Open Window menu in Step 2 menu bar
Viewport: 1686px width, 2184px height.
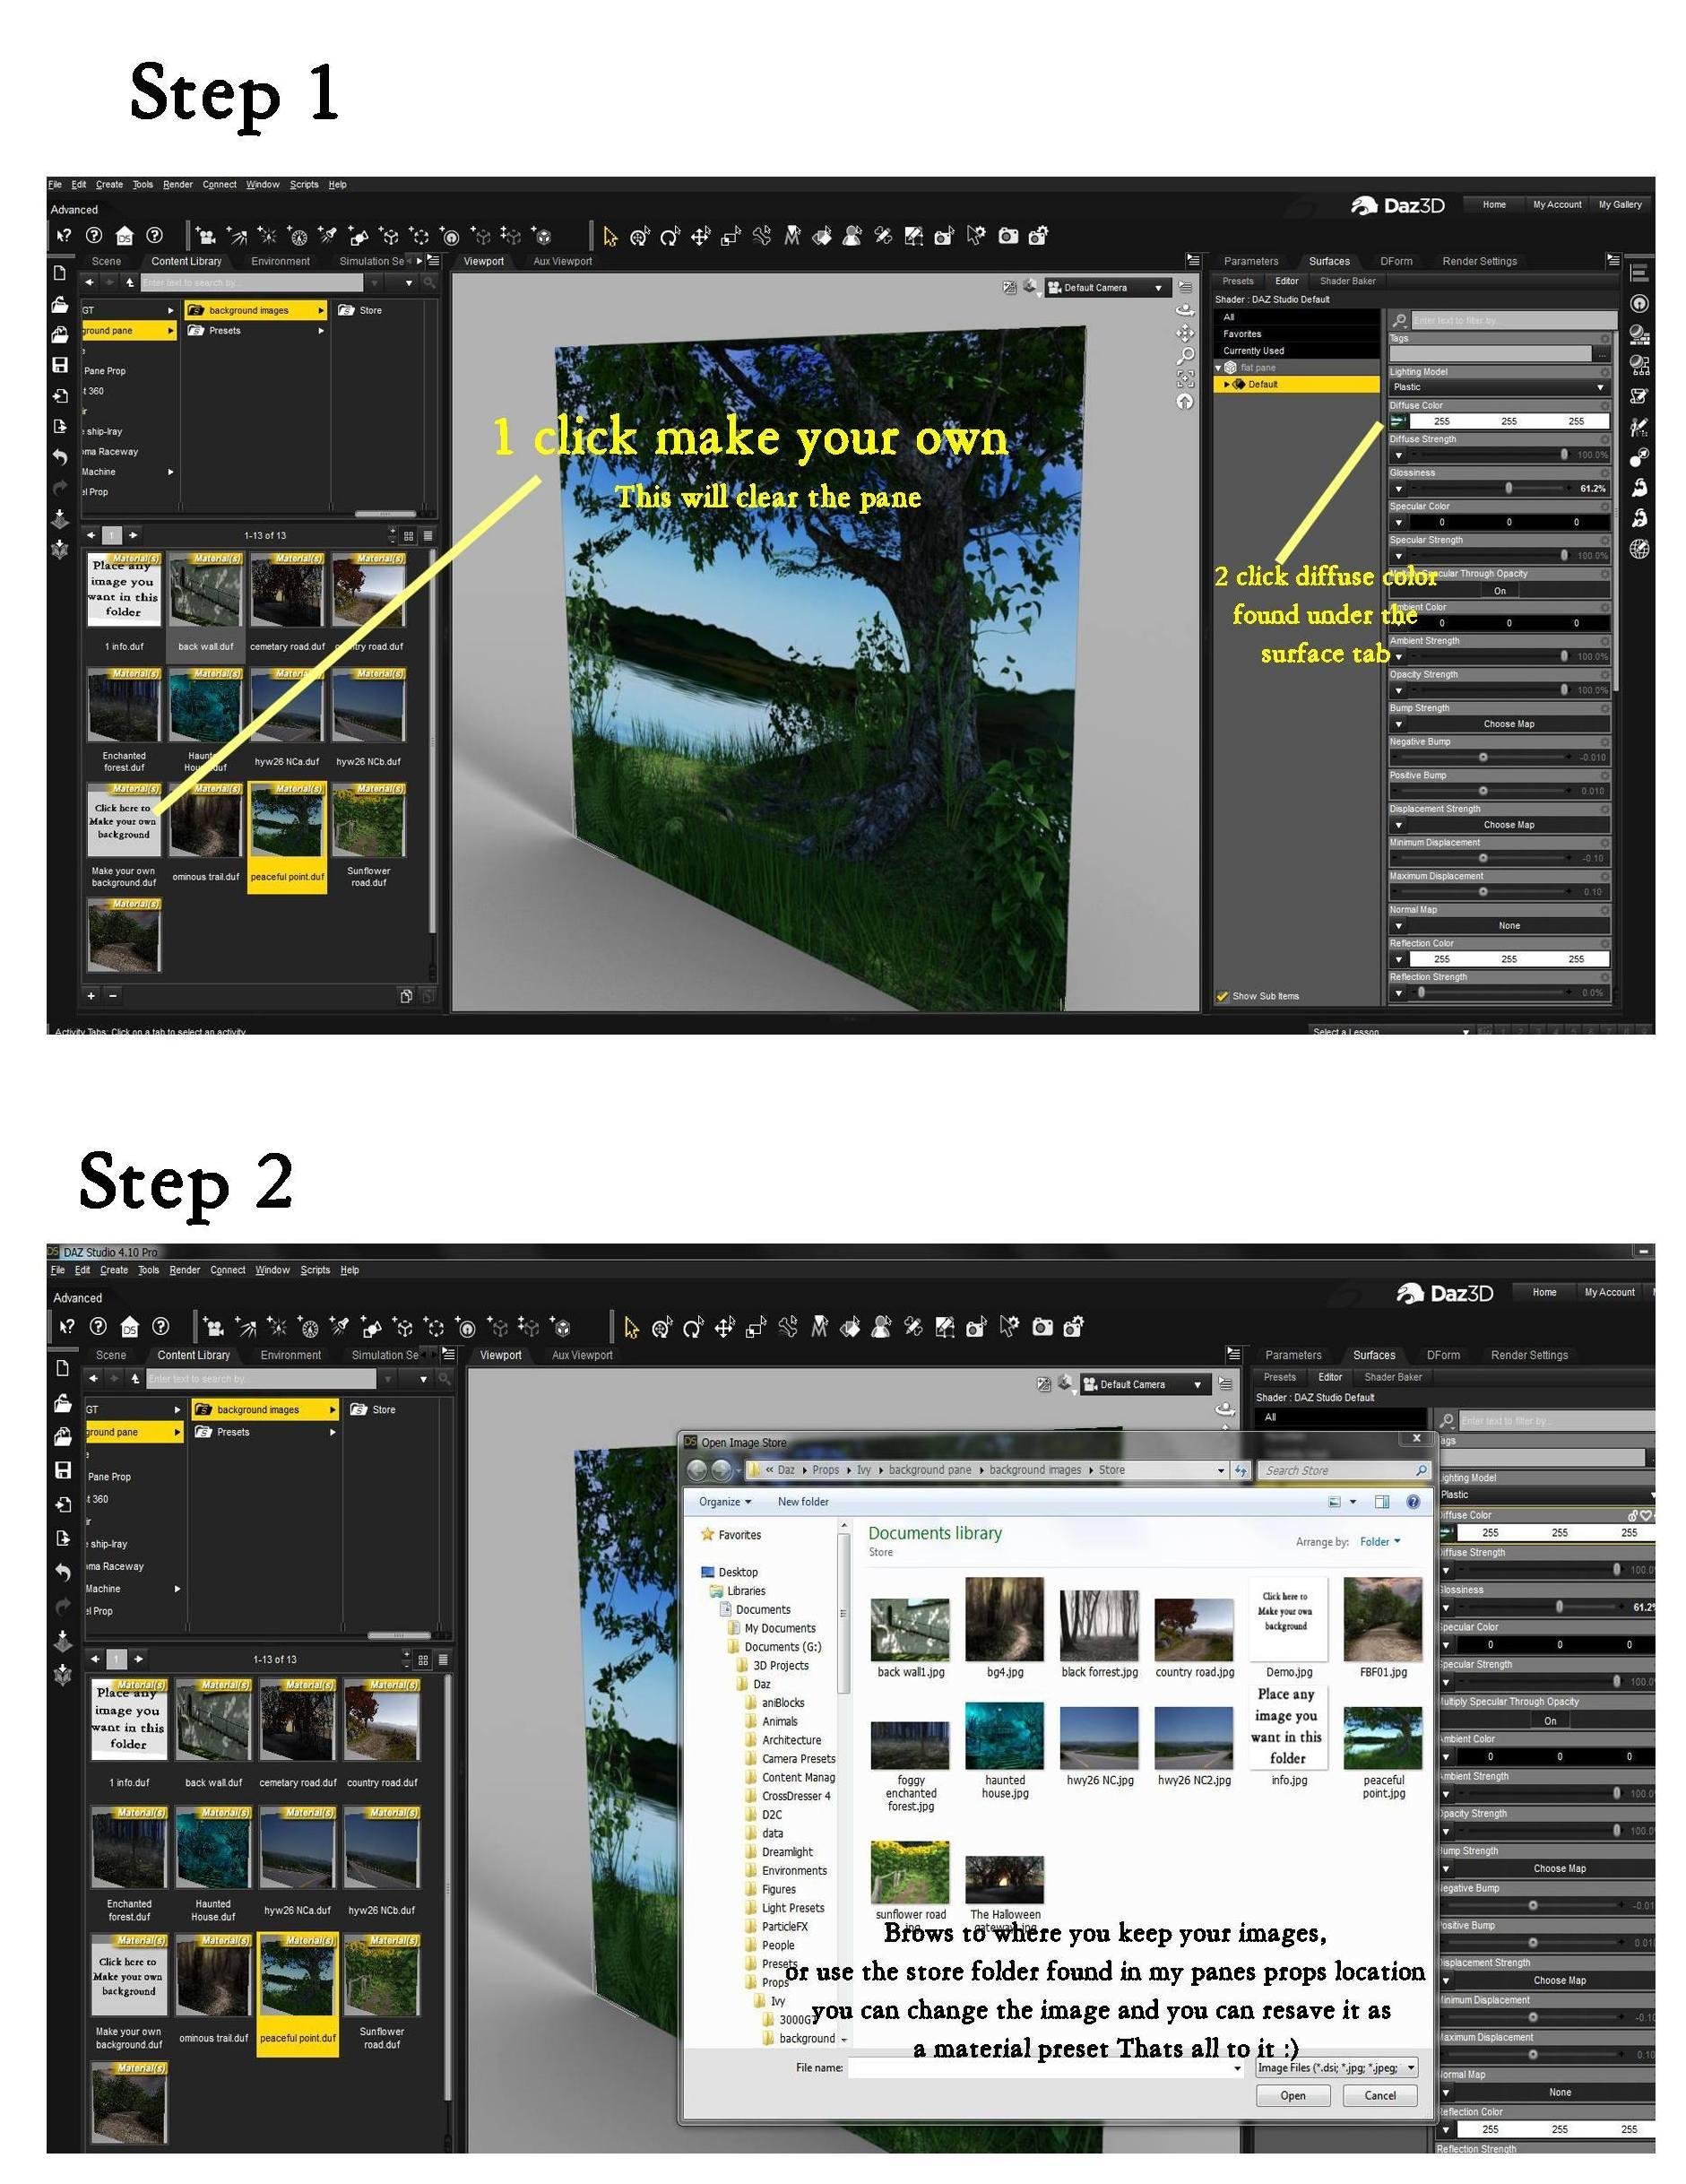(272, 1270)
